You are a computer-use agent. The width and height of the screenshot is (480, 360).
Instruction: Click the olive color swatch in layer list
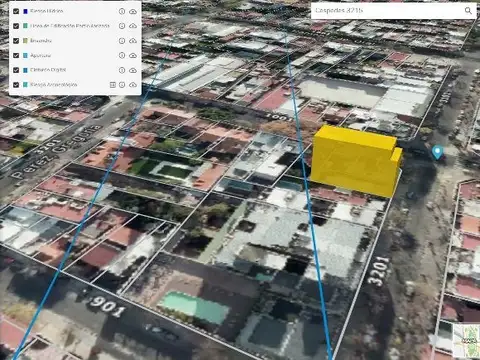tap(25, 41)
